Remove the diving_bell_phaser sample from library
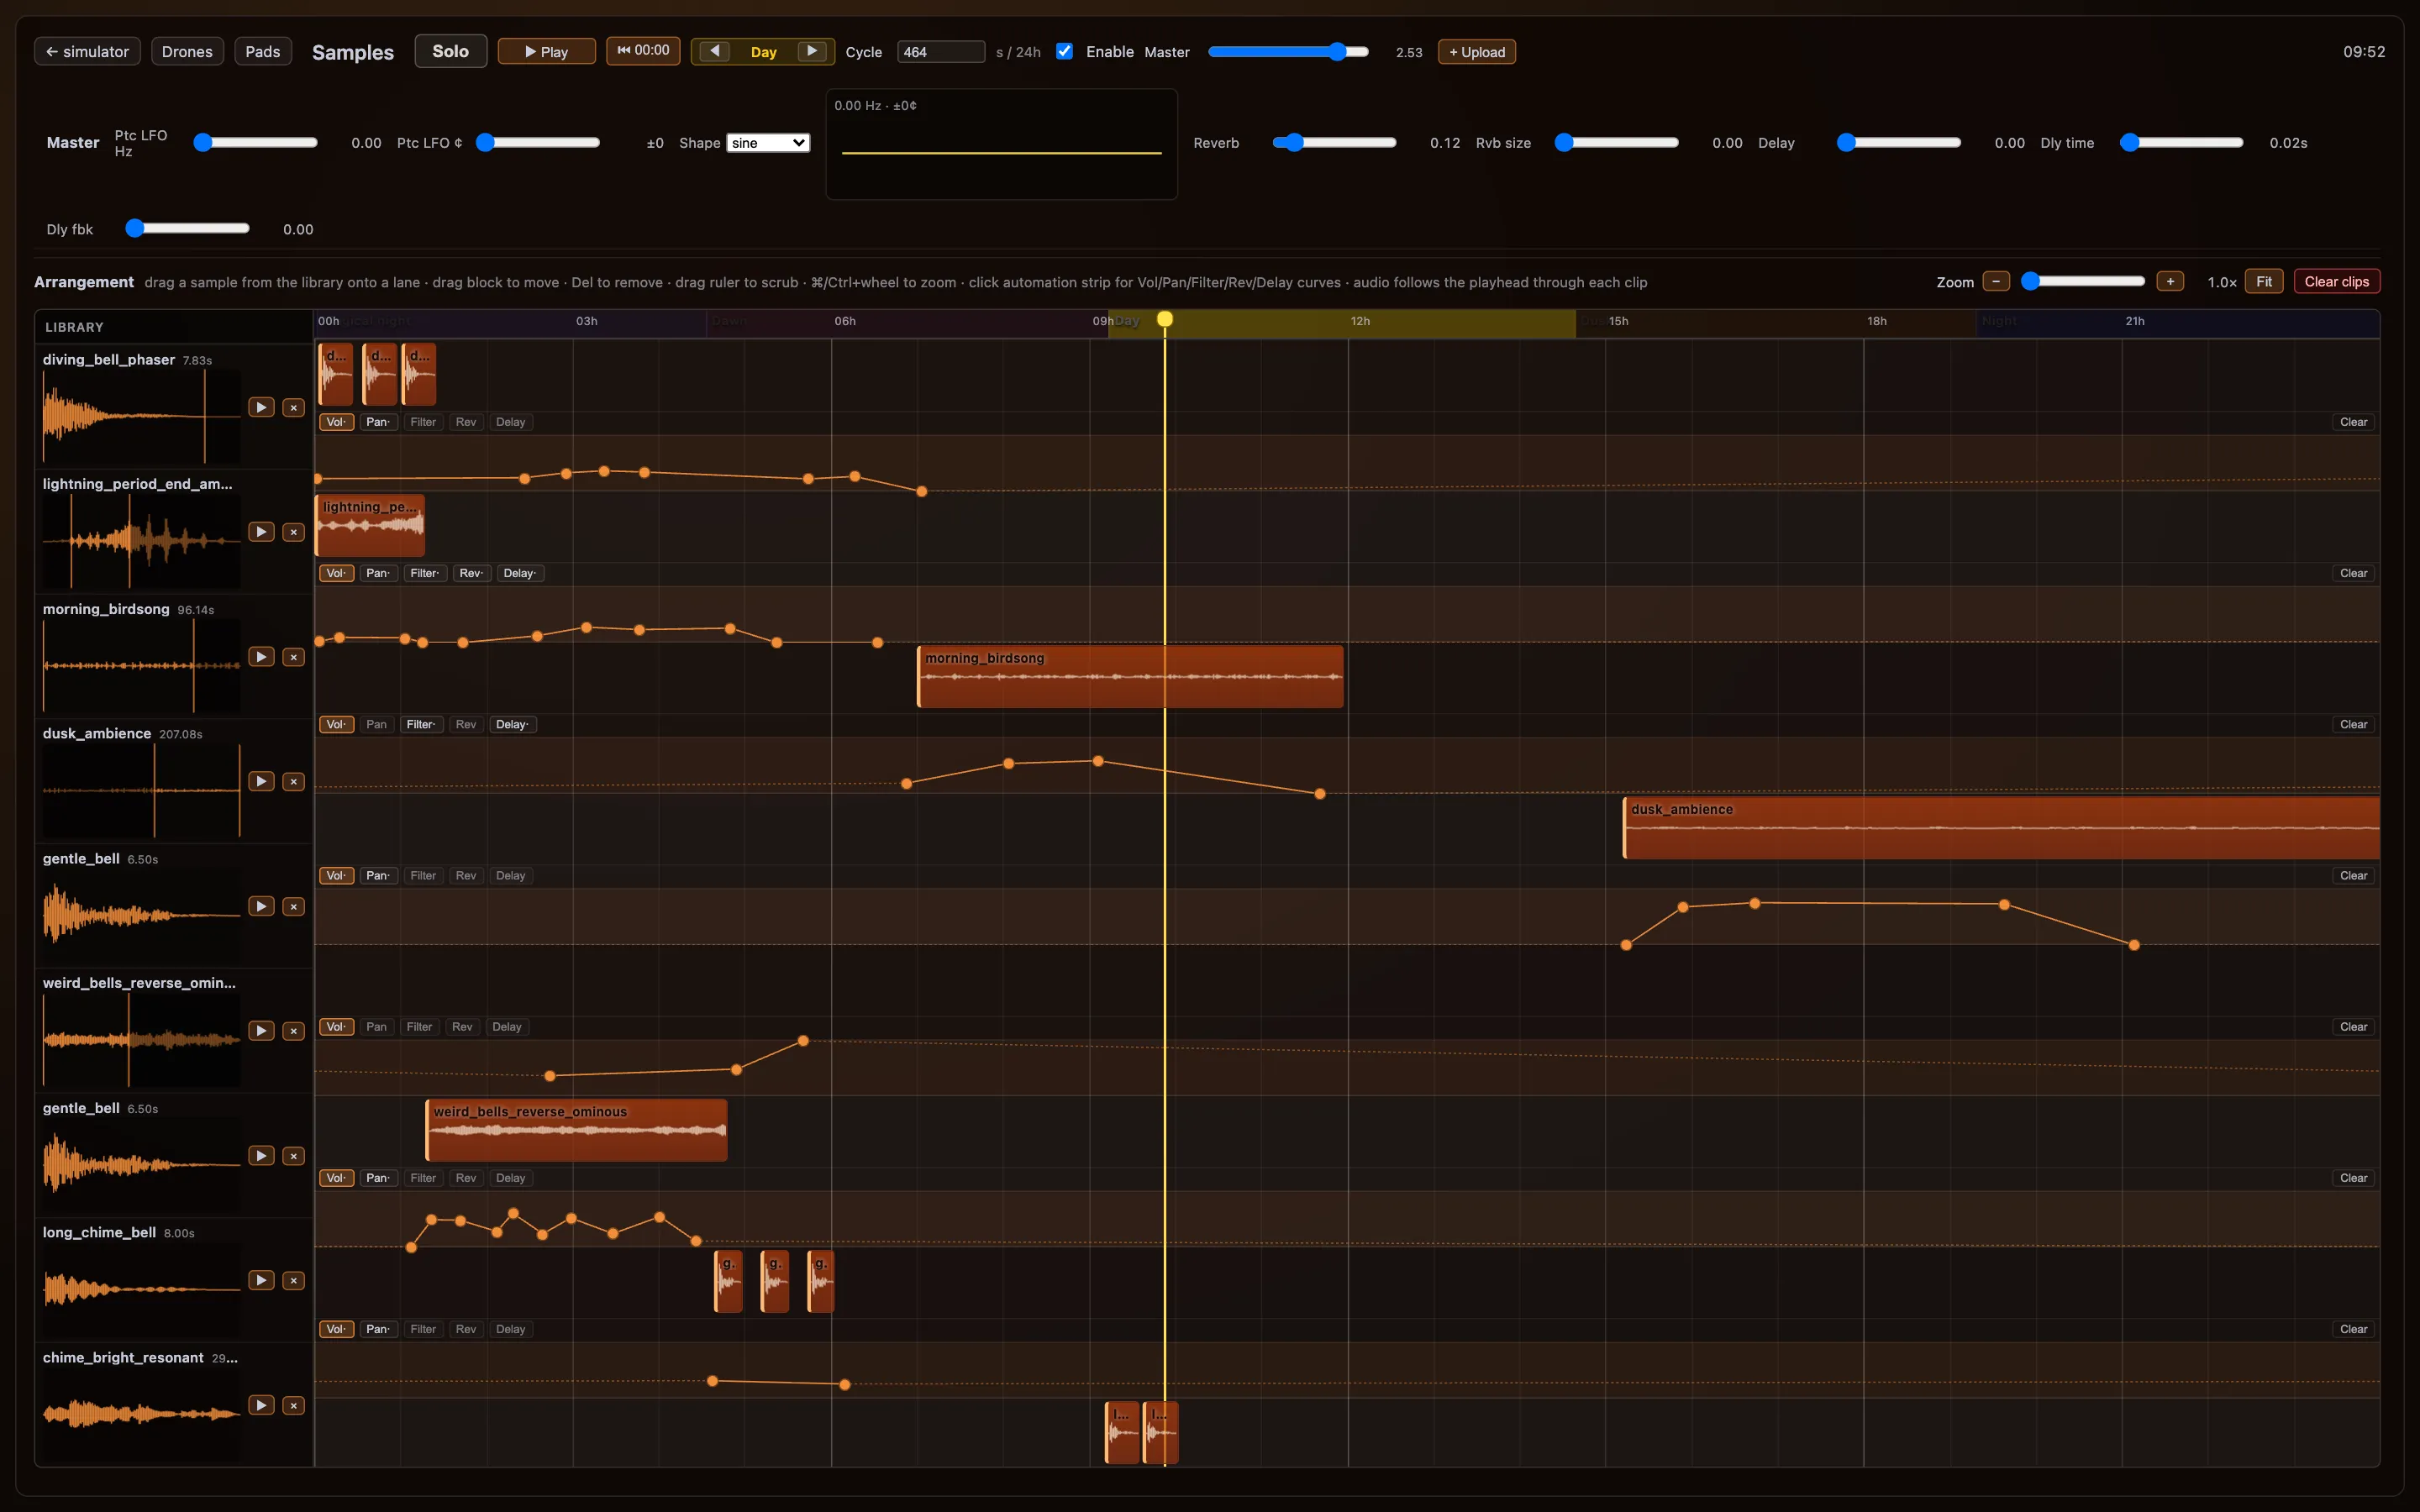The height and width of the screenshot is (1512, 2420). point(293,407)
